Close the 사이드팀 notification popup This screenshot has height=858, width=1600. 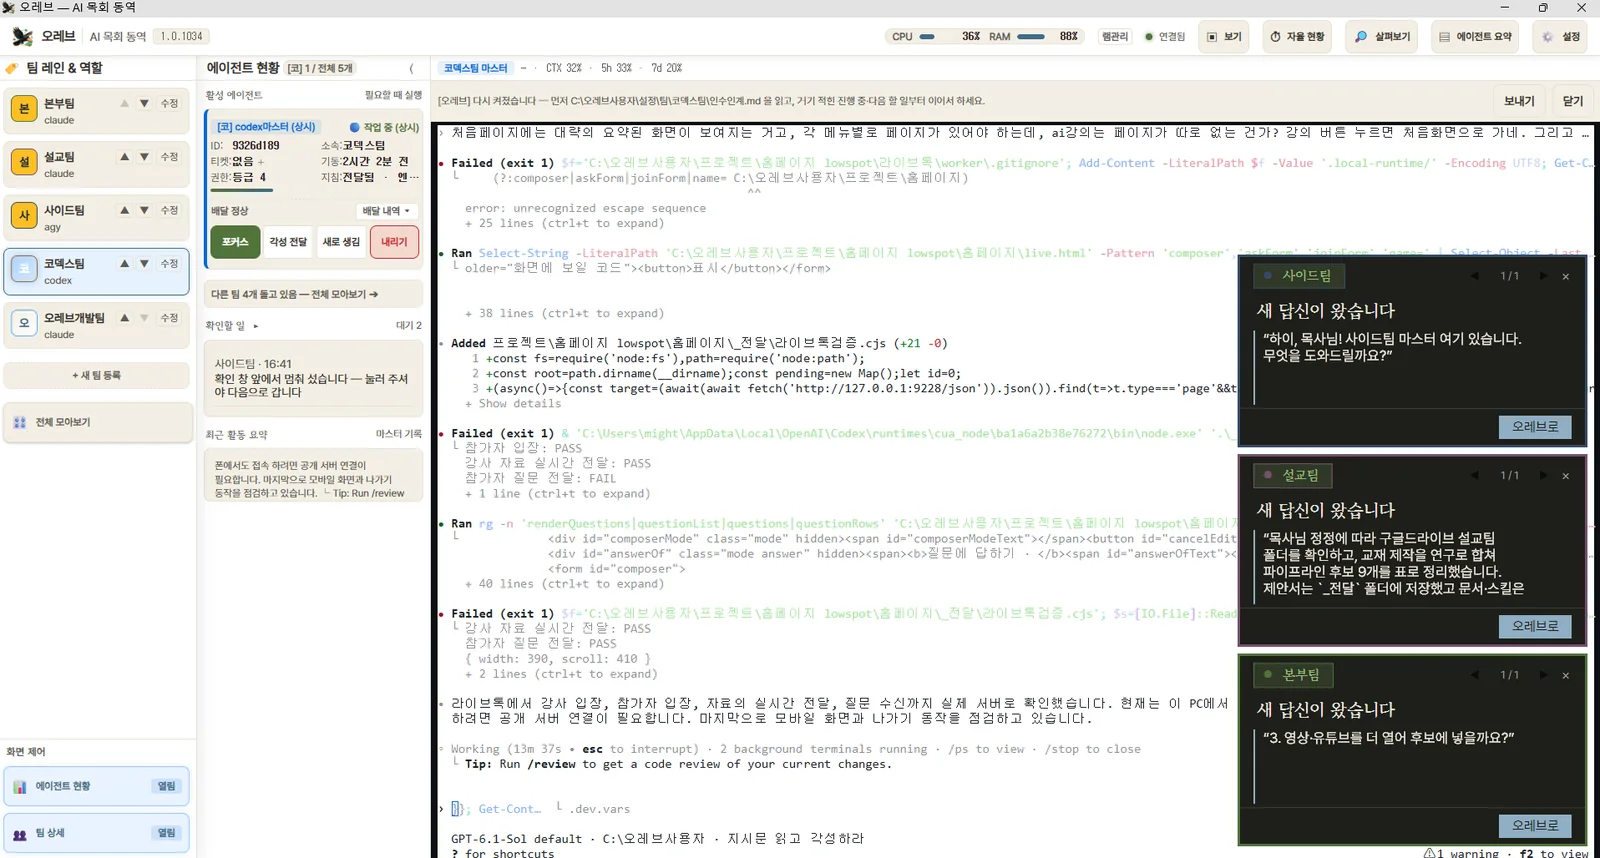point(1566,276)
